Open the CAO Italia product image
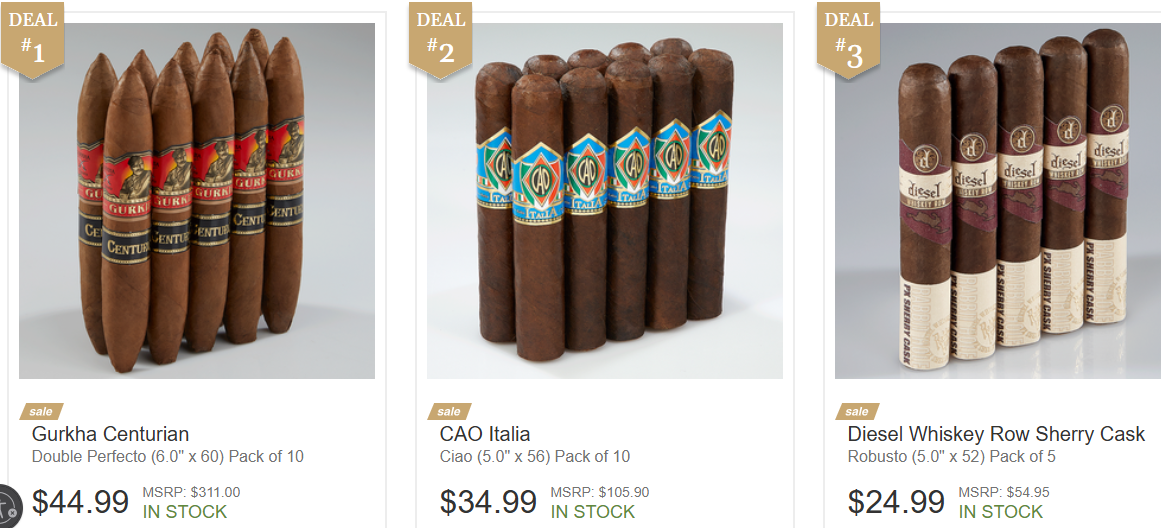This screenshot has width=1161, height=528. (x=605, y=201)
